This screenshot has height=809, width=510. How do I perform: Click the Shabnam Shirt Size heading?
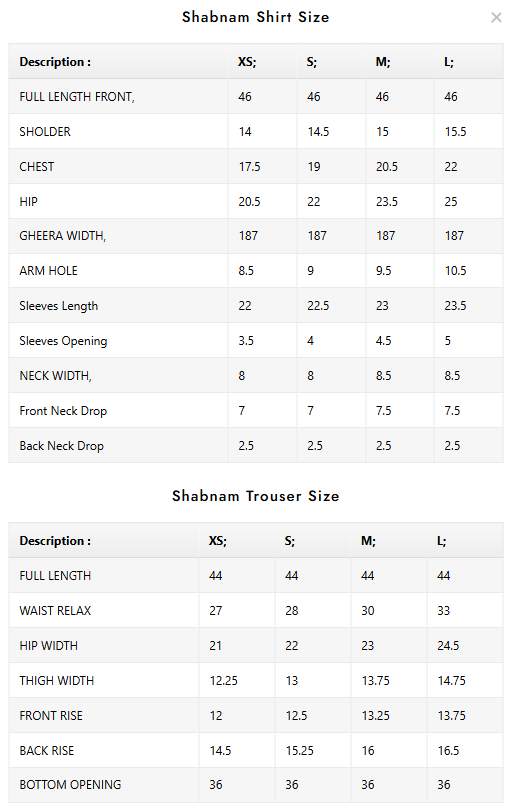click(256, 17)
